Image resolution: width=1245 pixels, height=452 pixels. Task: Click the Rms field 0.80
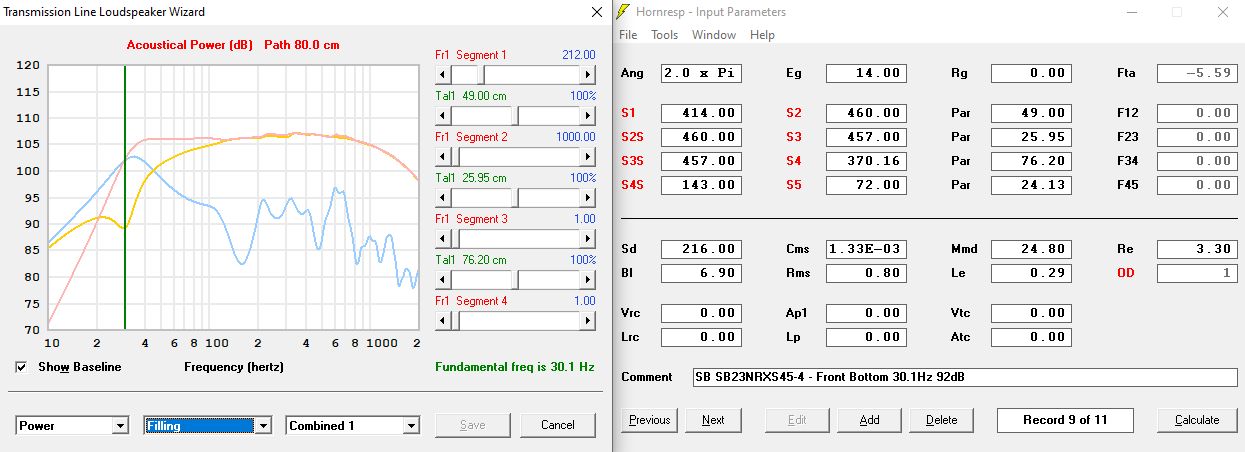866,273
